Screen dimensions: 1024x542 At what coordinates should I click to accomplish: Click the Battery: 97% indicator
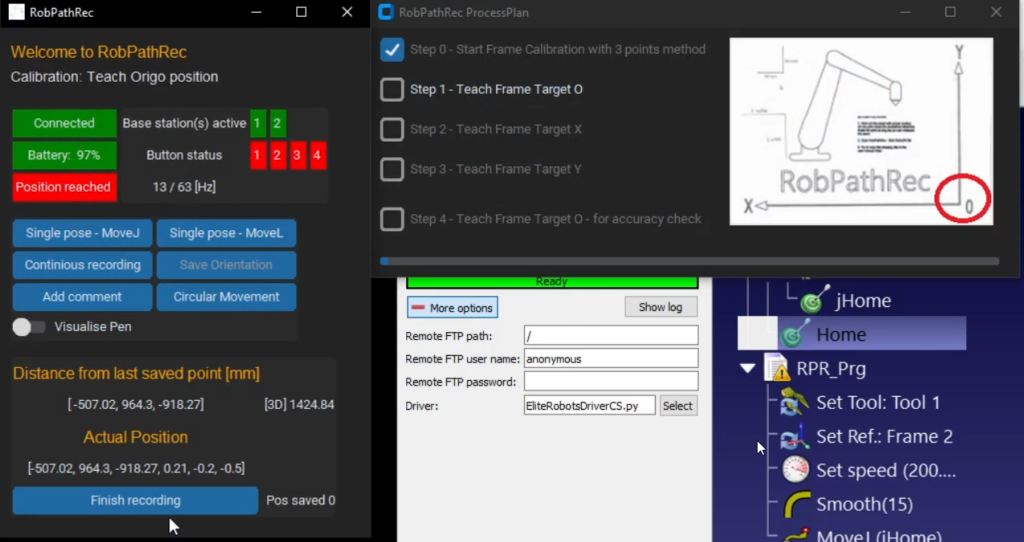point(64,155)
